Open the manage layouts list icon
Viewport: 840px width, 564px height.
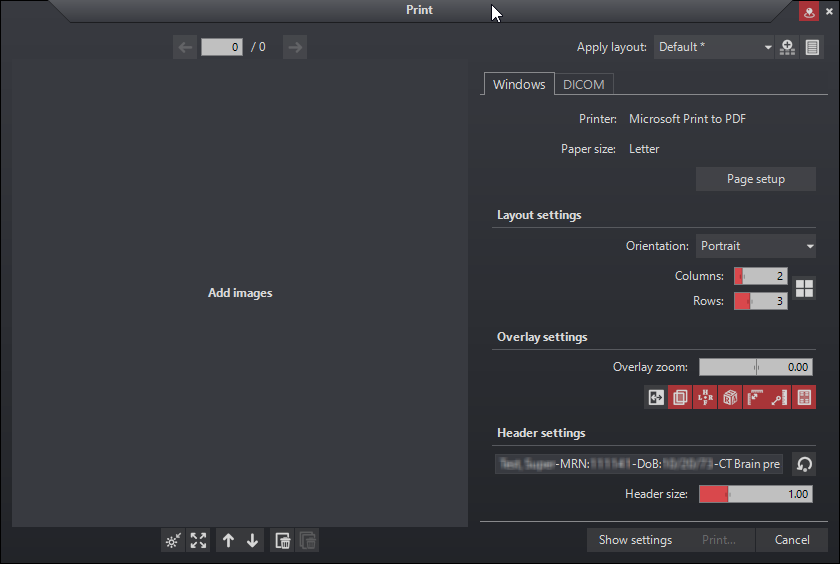tap(812, 47)
